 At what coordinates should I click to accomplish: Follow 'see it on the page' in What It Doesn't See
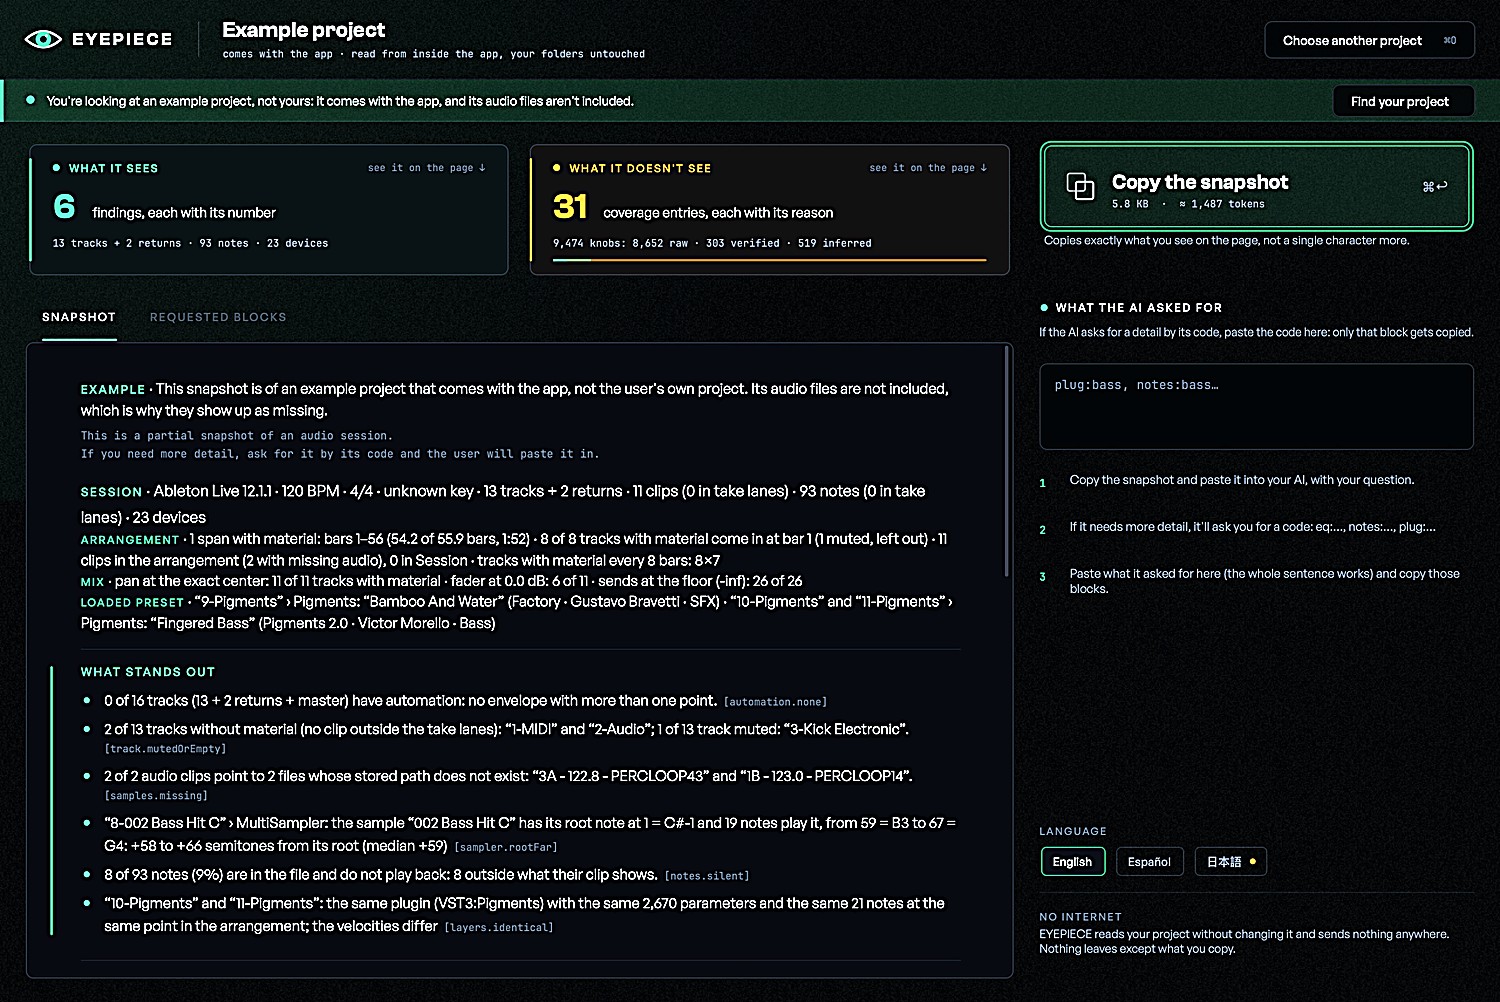pos(929,168)
